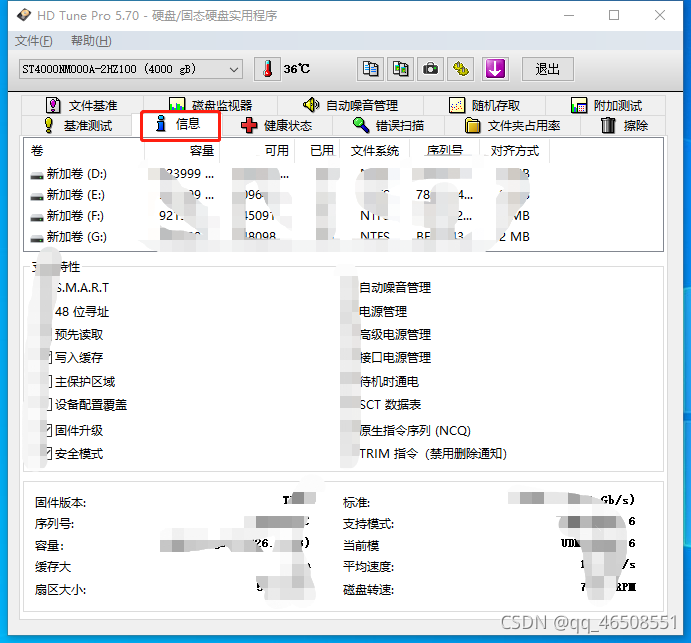Click the HD Tune Pro title bar icon
Screen dimensions: 691x643
[24, 15]
